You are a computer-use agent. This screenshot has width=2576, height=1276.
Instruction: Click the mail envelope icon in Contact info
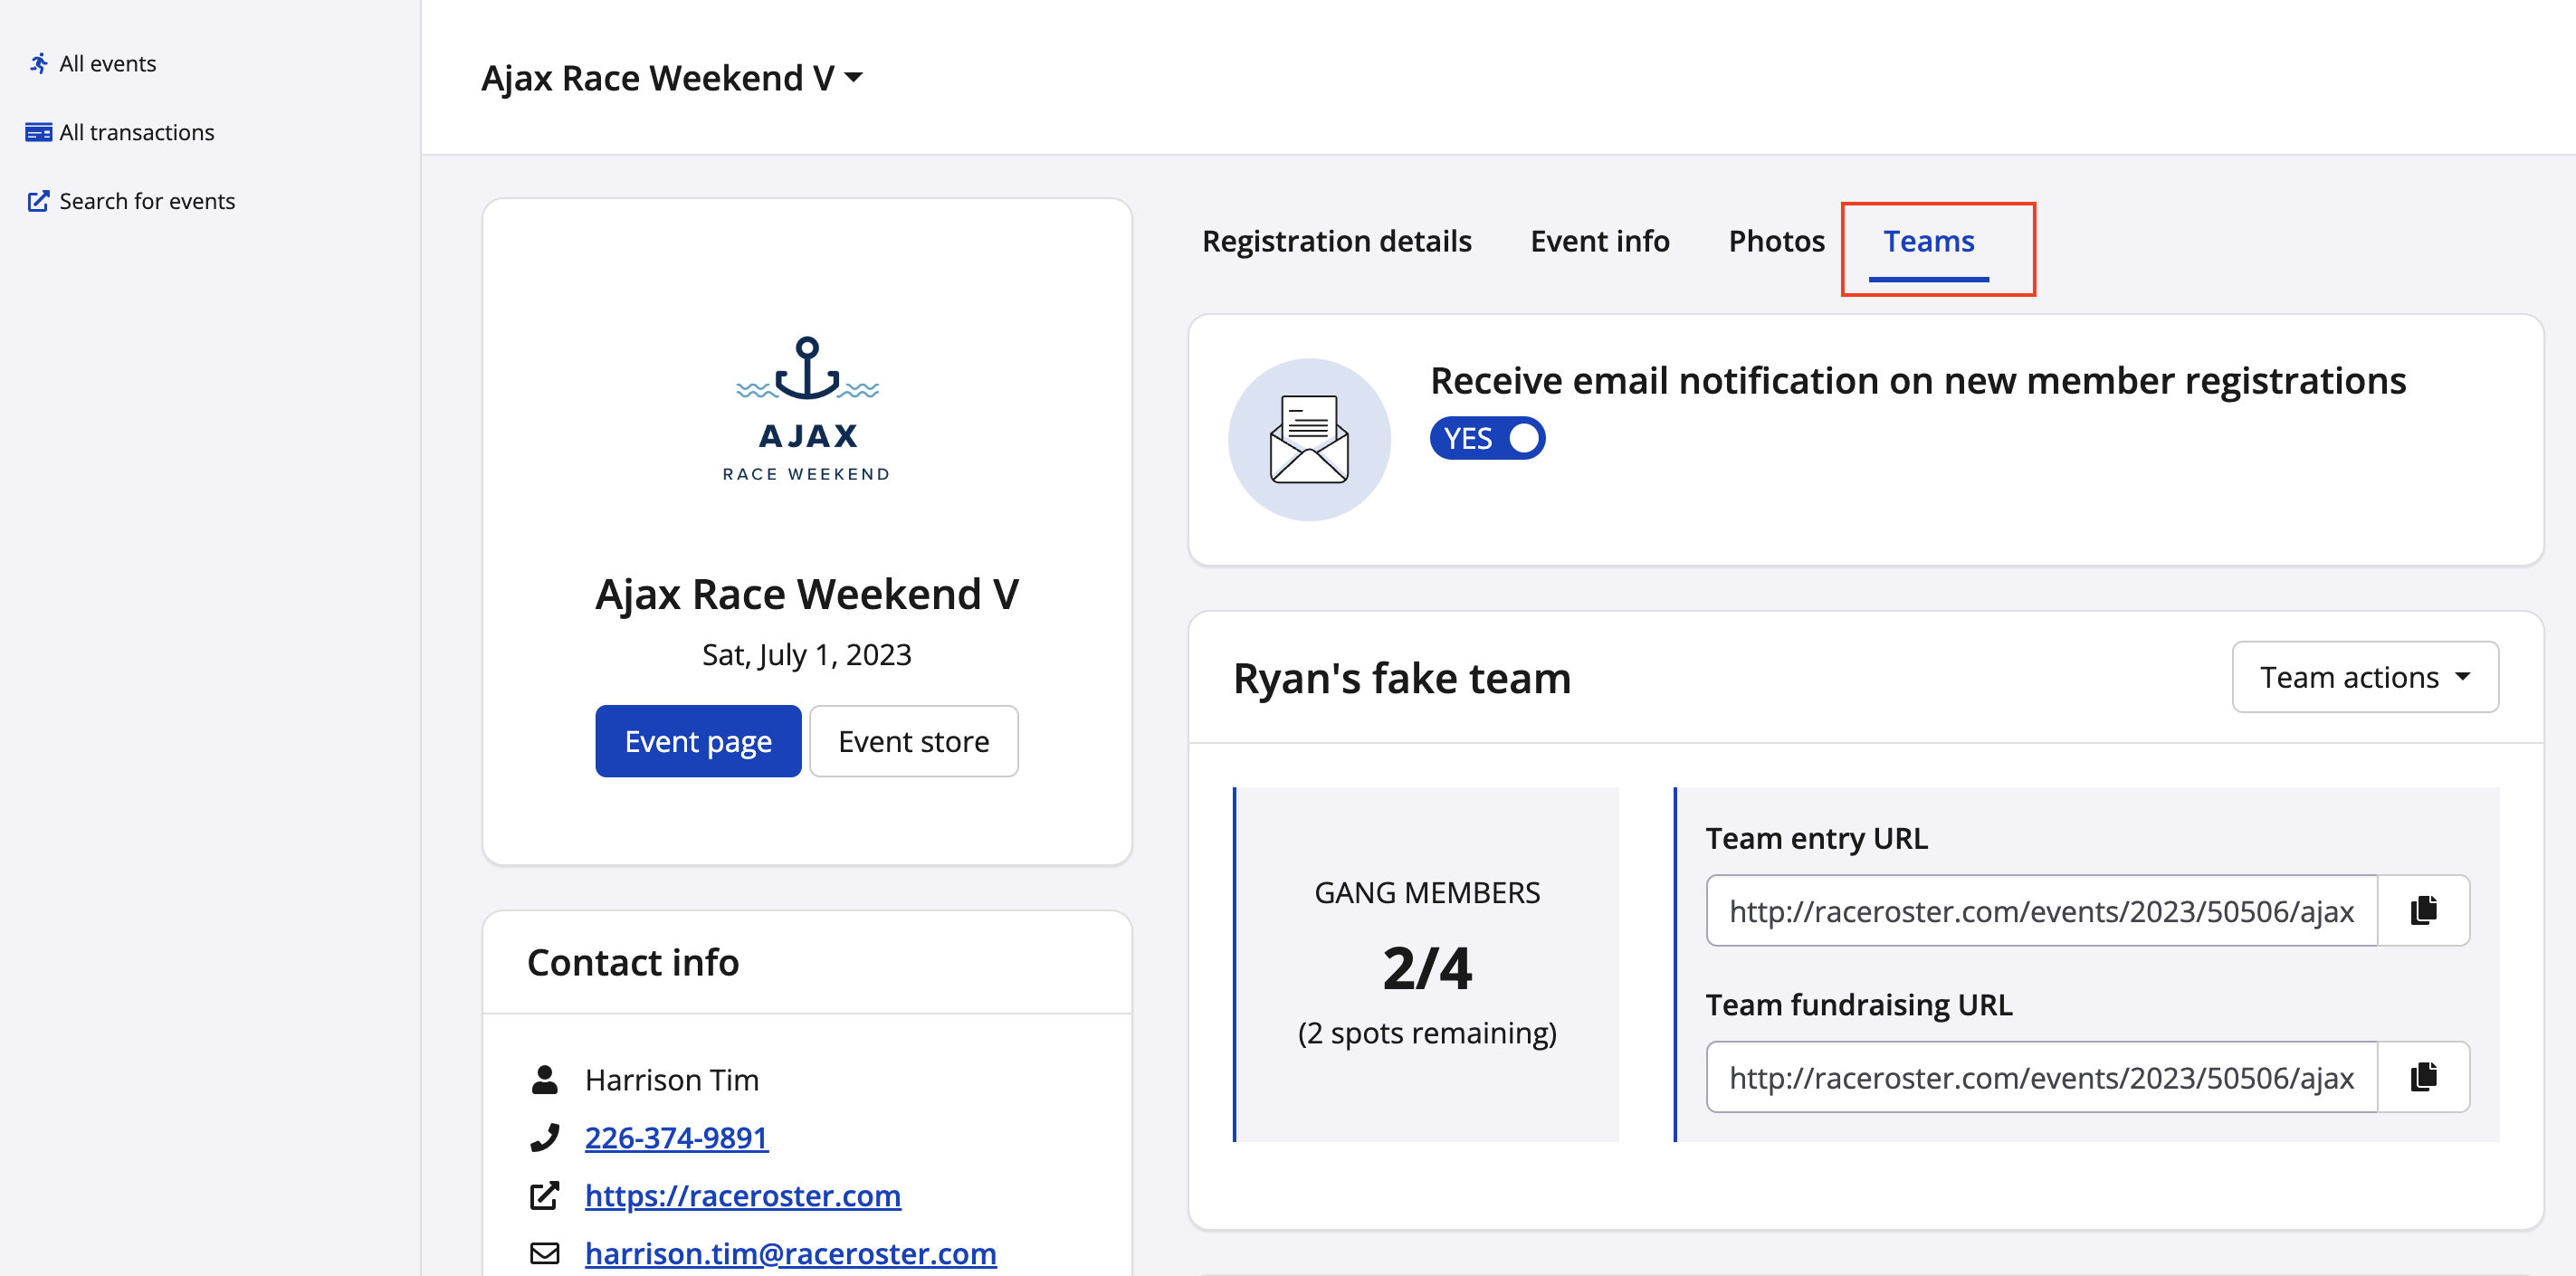tap(544, 1253)
